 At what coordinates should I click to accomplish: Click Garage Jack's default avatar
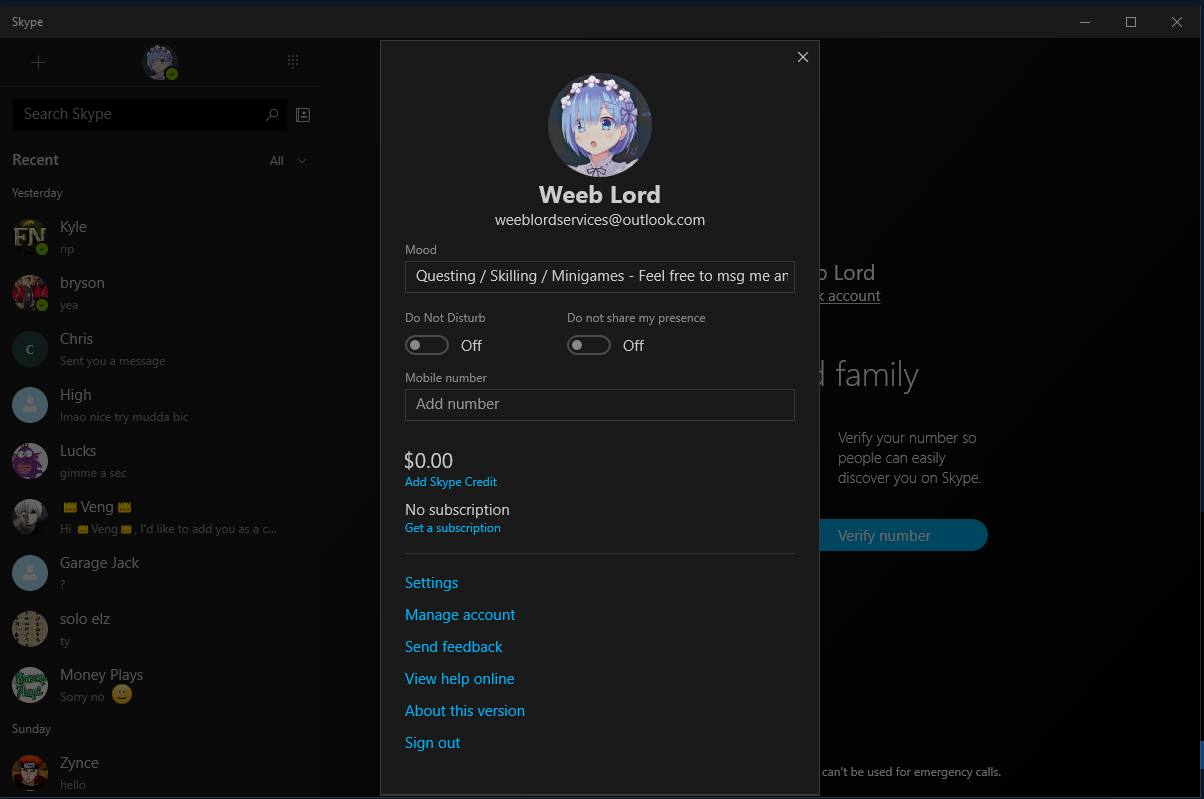[x=30, y=573]
